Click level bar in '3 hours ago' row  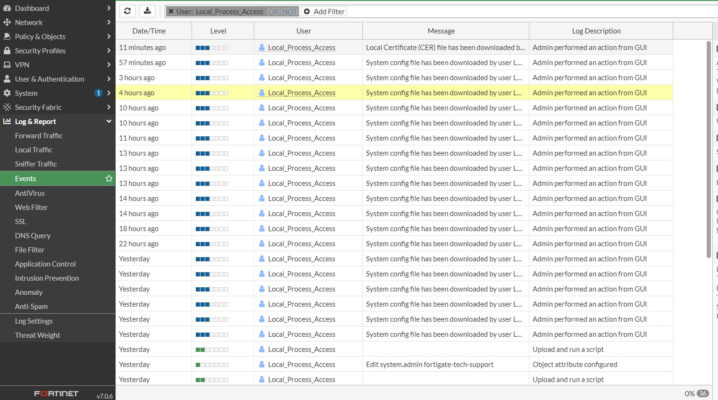coord(212,78)
